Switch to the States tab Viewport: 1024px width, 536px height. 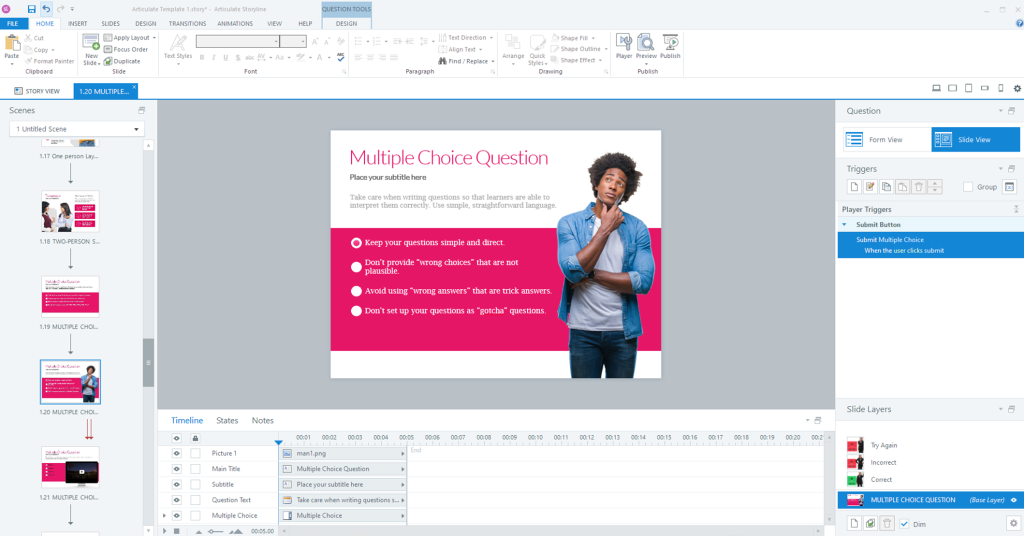tap(227, 421)
